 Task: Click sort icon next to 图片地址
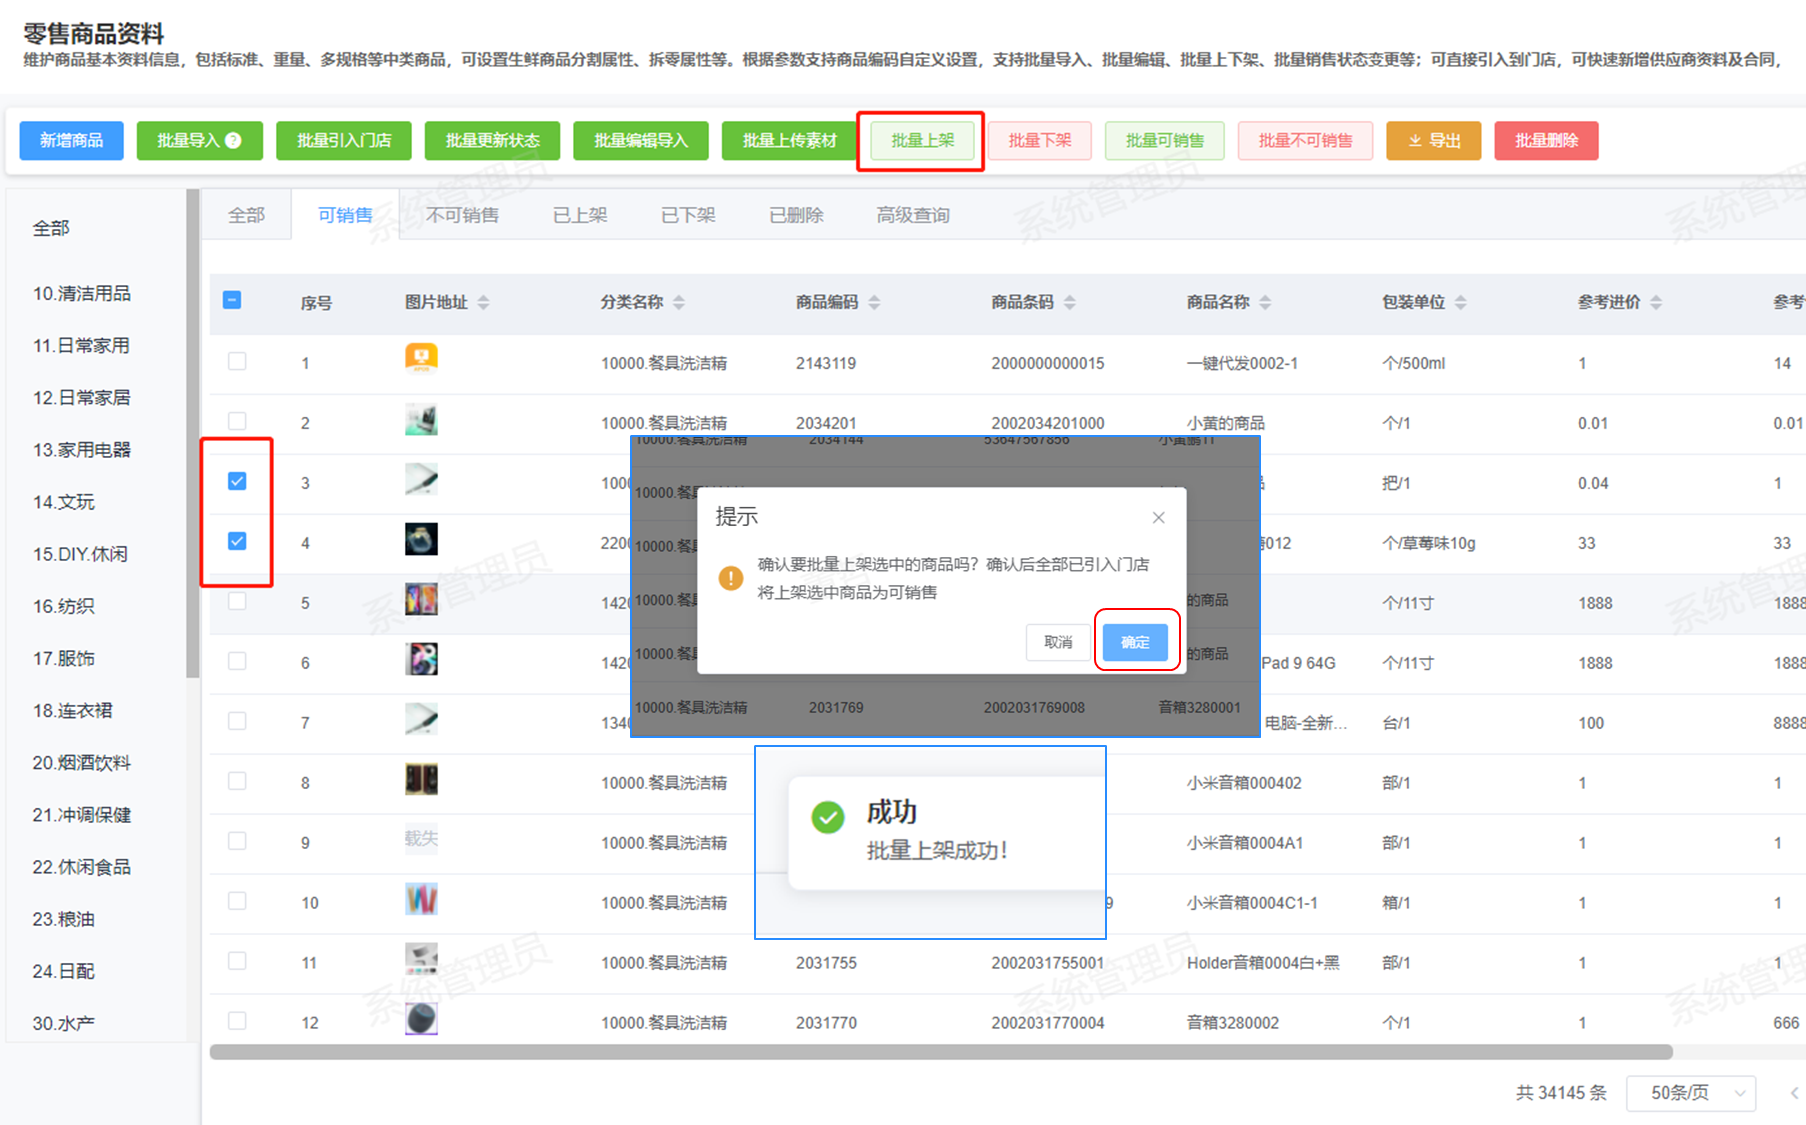pyautogui.click(x=484, y=302)
